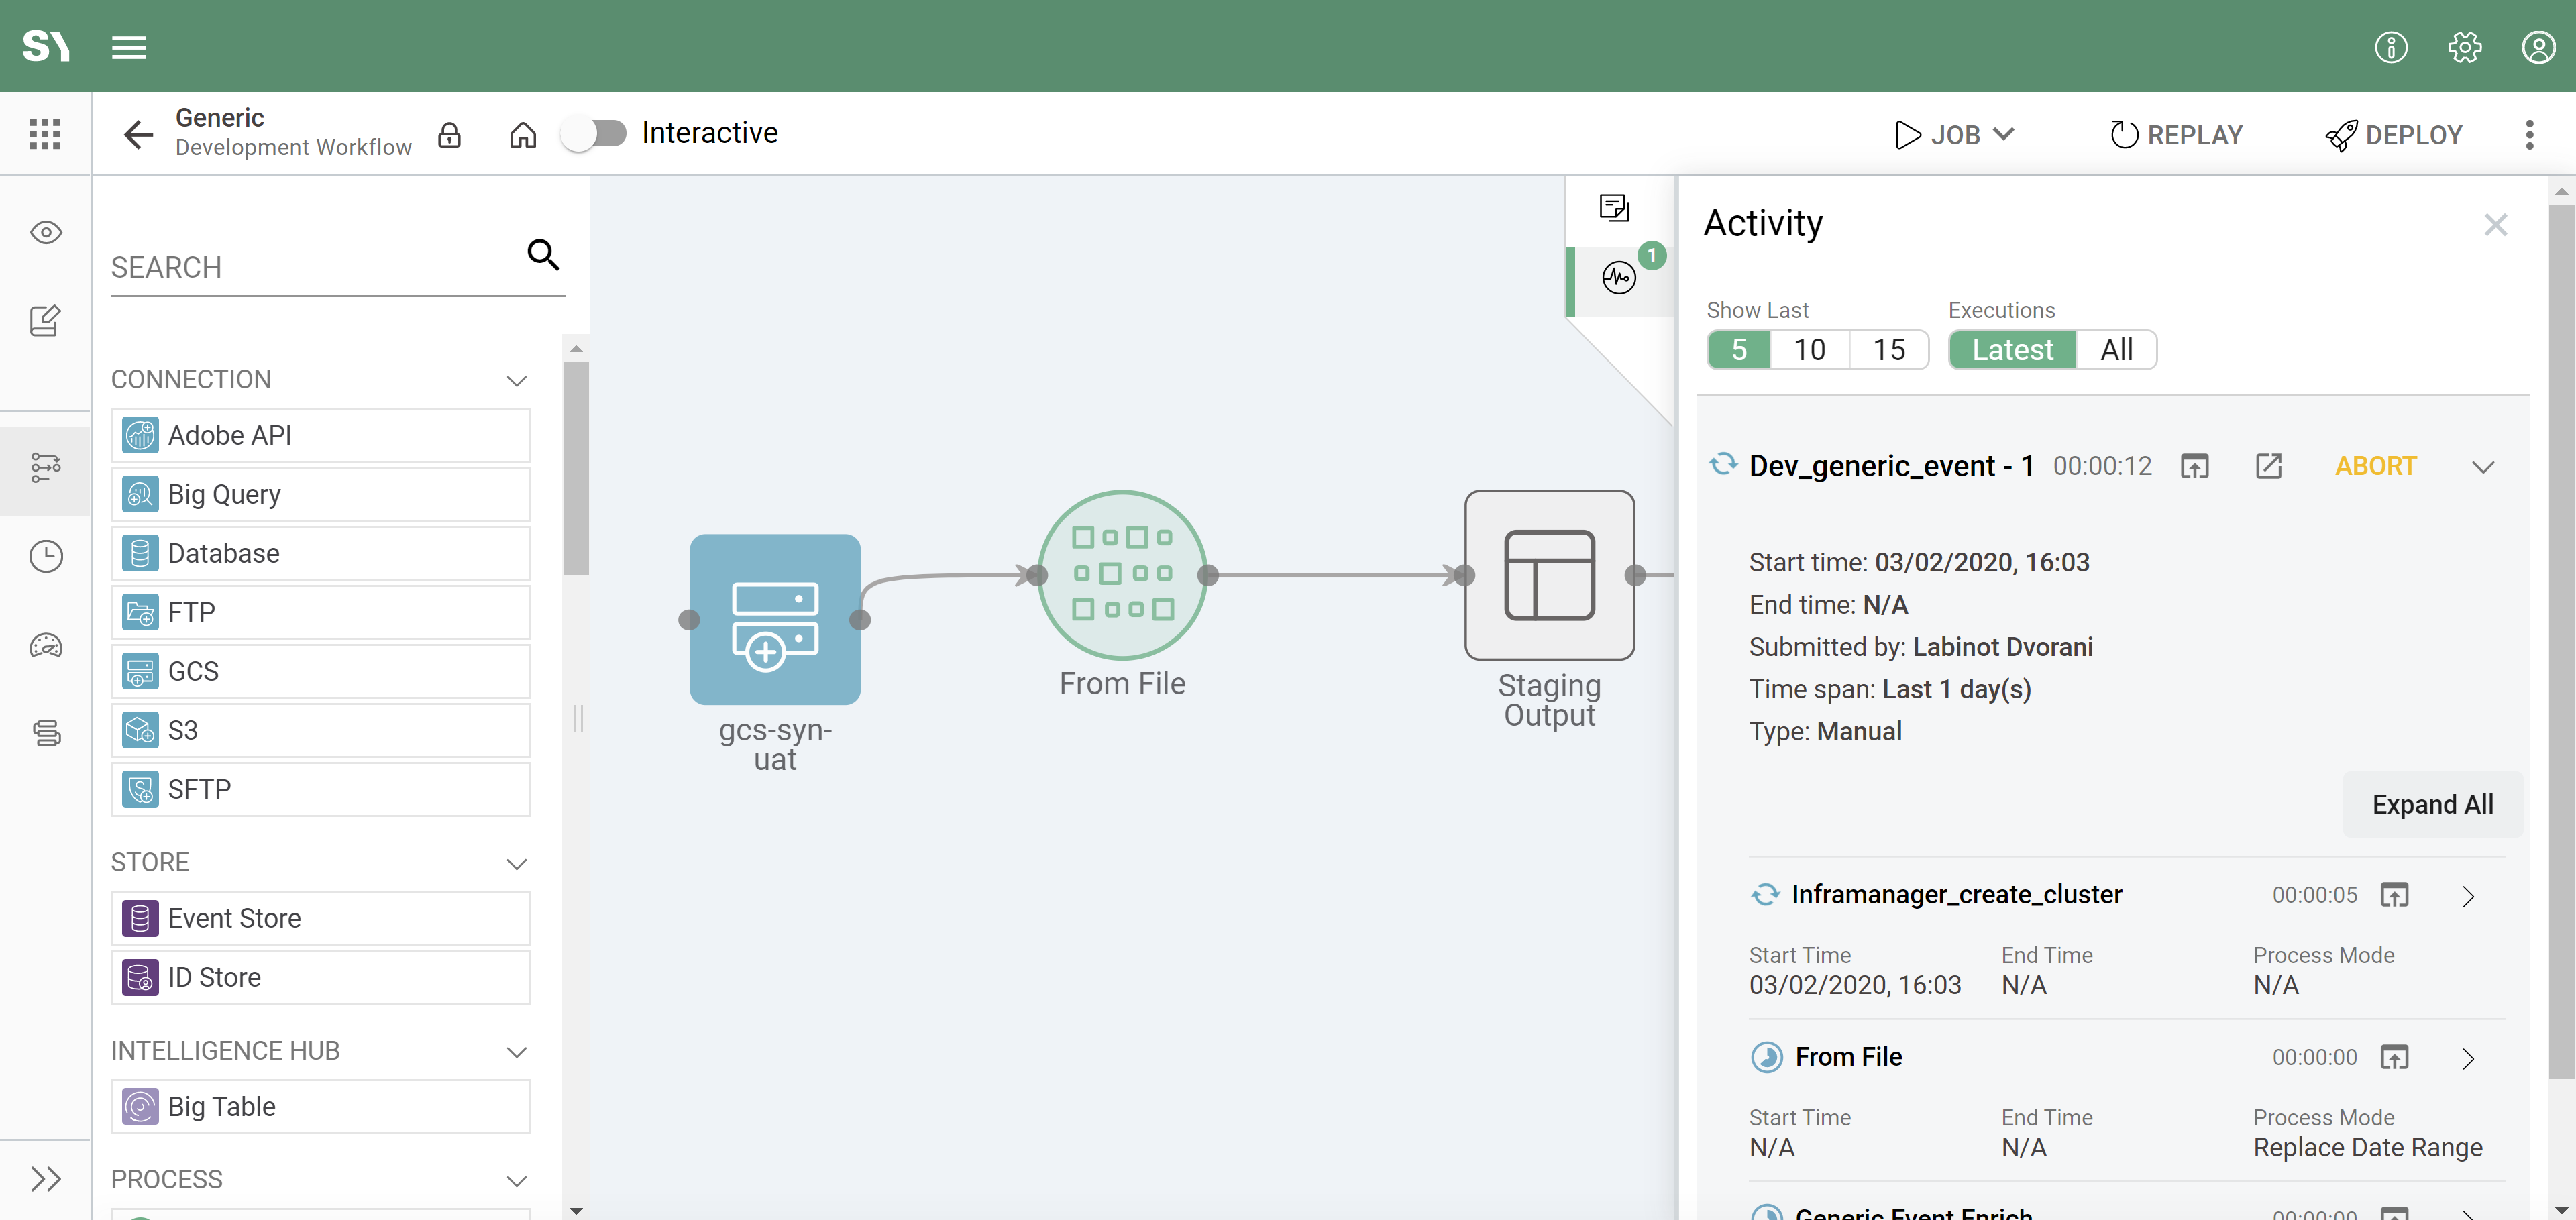The height and width of the screenshot is (1220, 2576).
Task: Open the notes panel icon
Action: point(1614,207)
